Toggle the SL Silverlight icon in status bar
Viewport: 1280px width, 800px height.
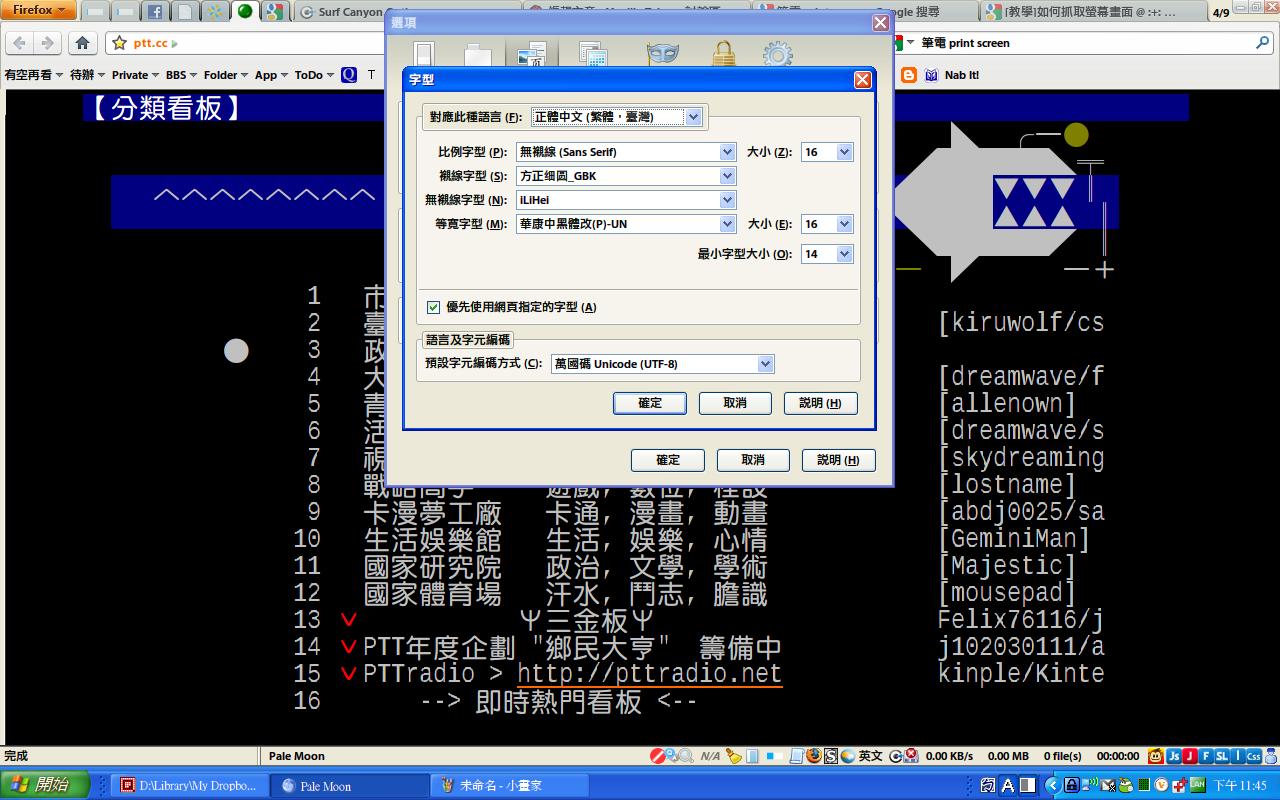point(1222,756)
